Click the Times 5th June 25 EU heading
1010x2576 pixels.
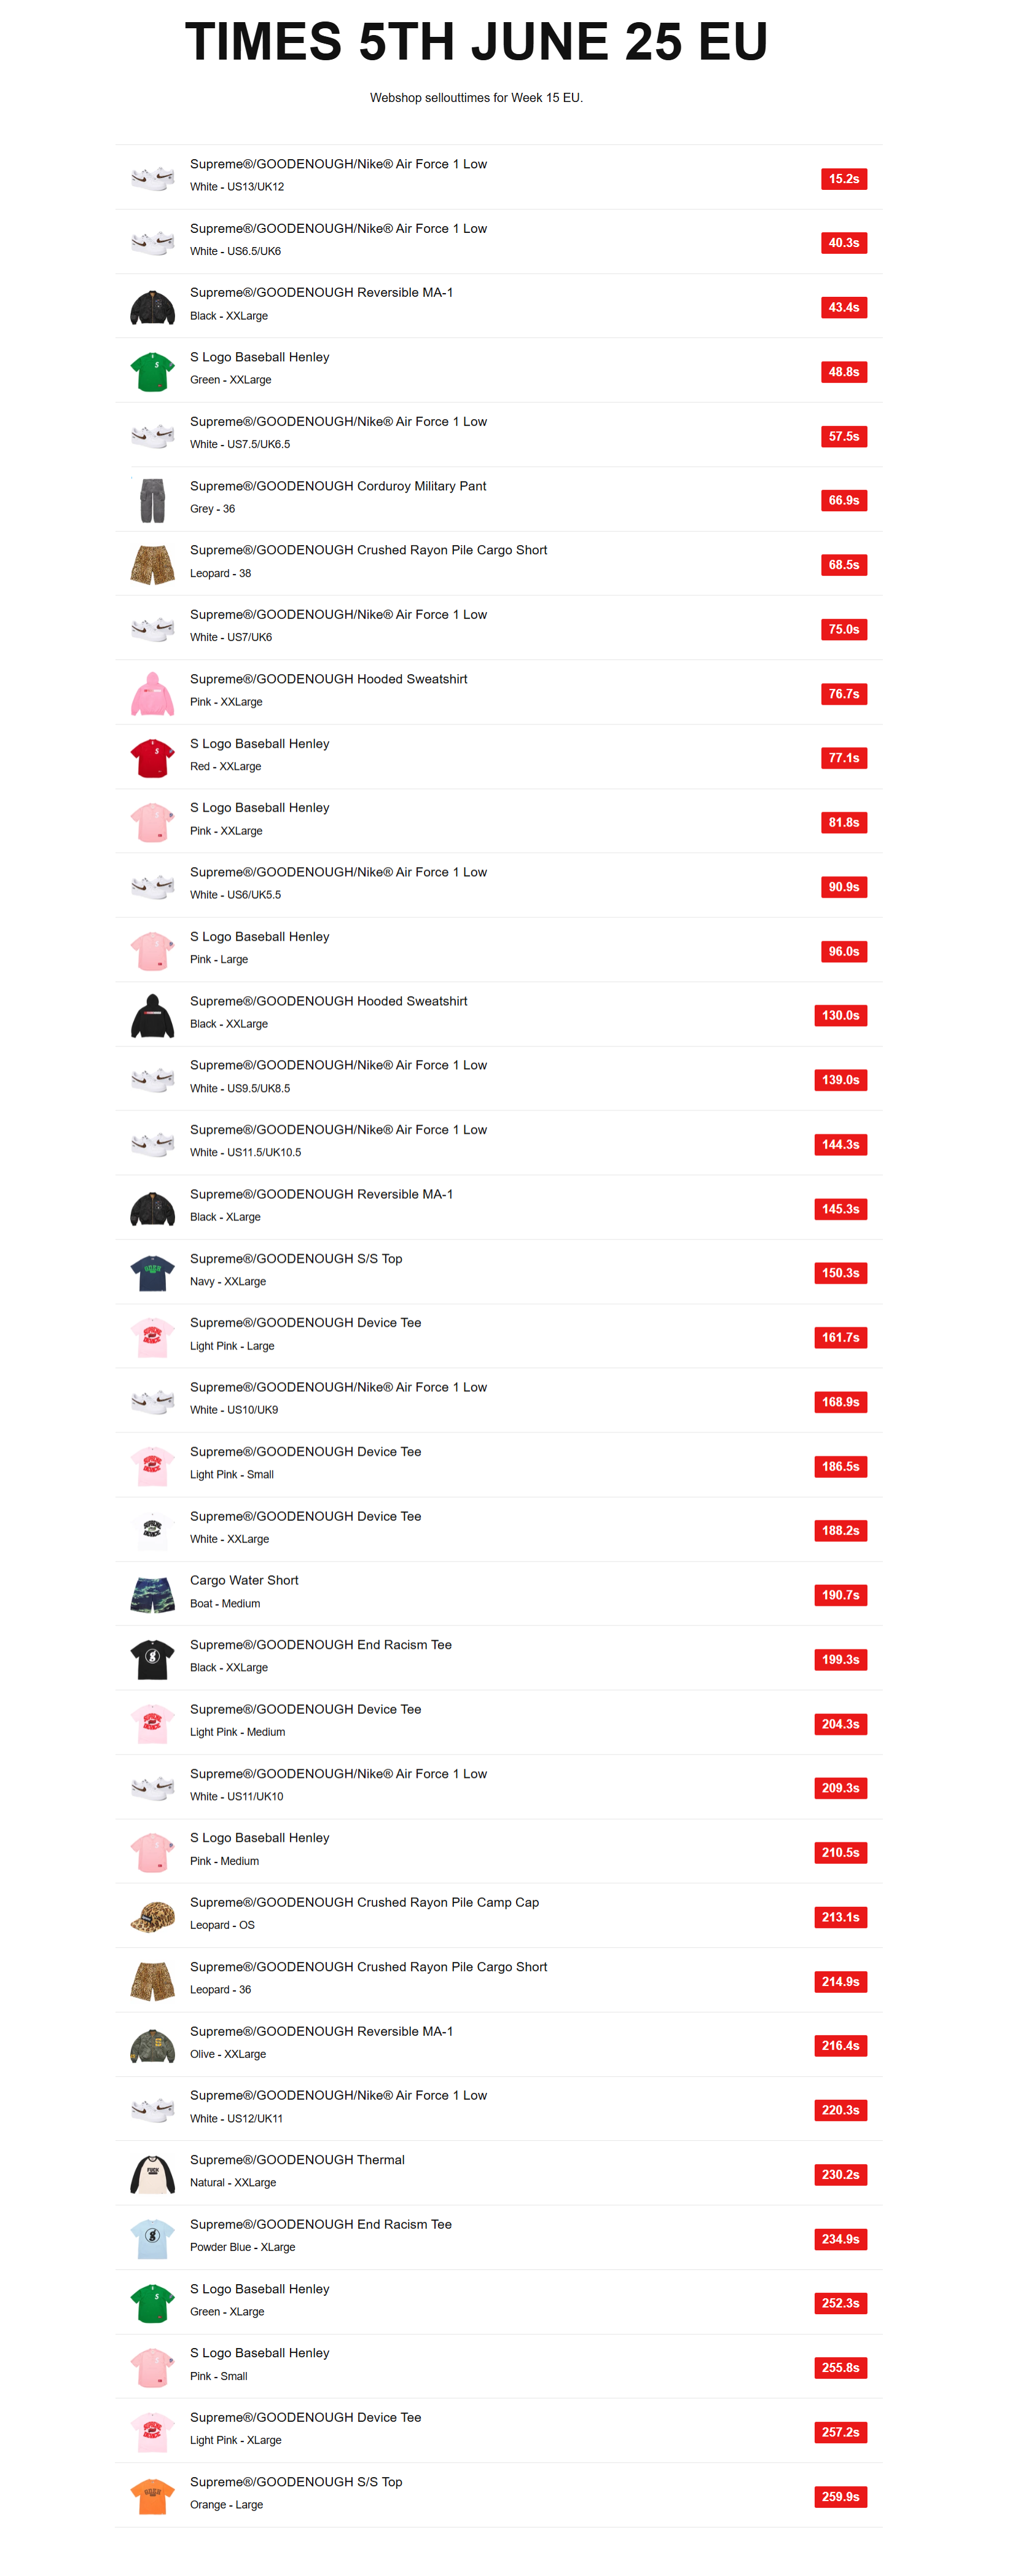476,42
